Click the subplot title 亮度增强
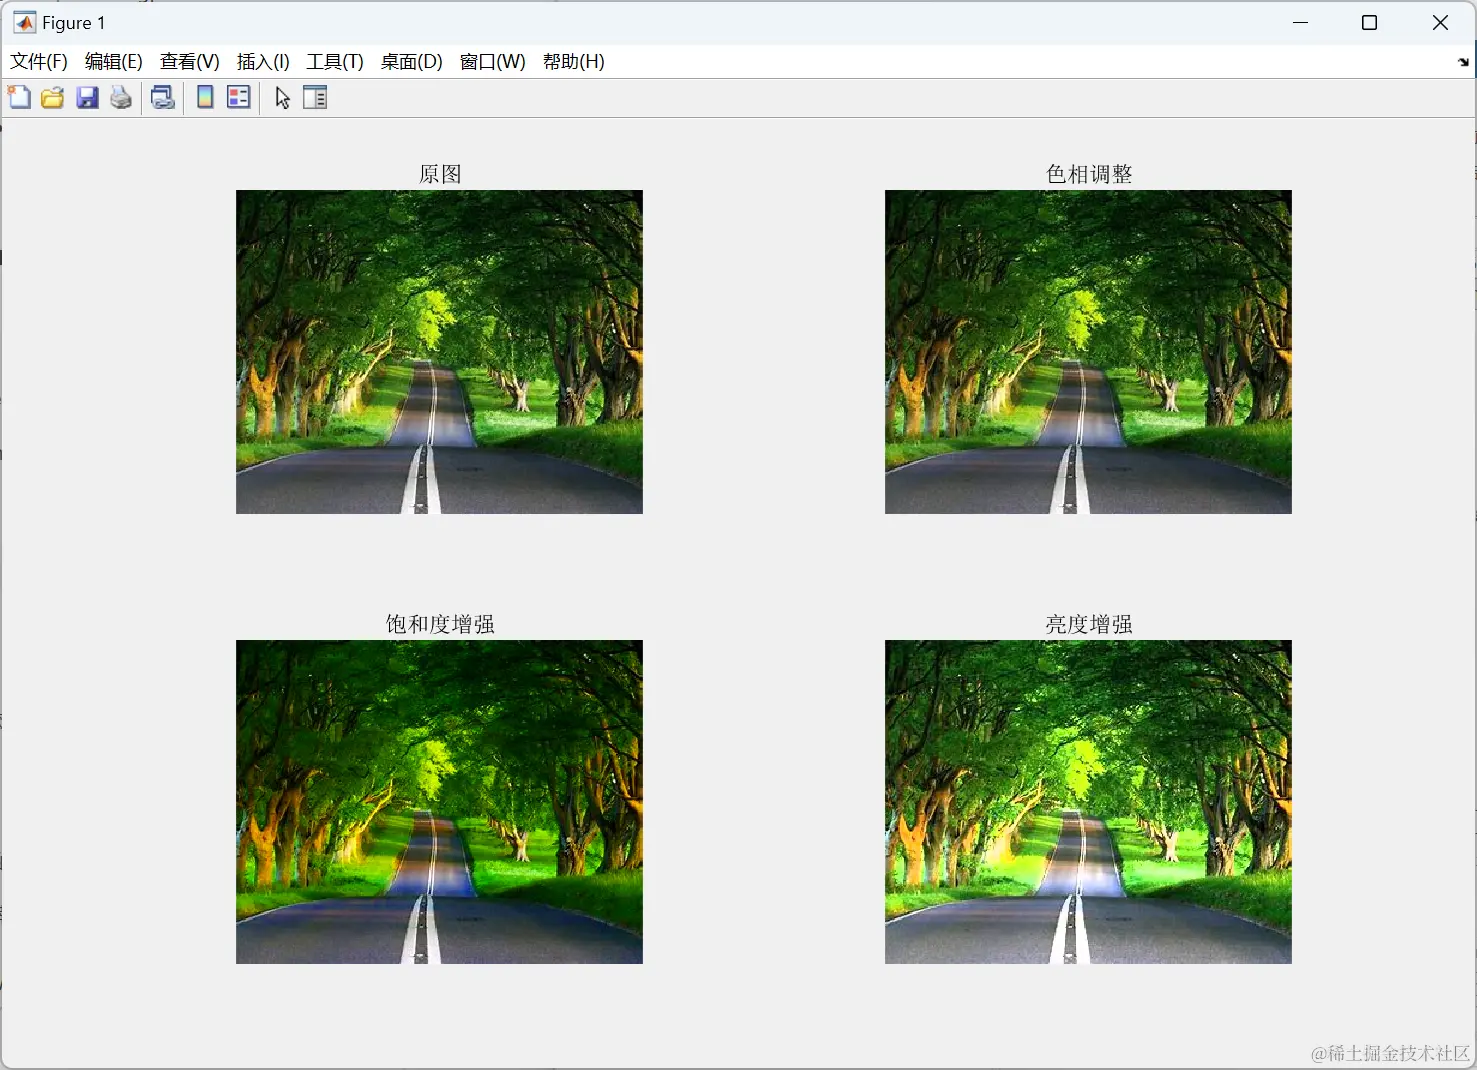The image size is (1477, 1070). tap(1089, 624)
